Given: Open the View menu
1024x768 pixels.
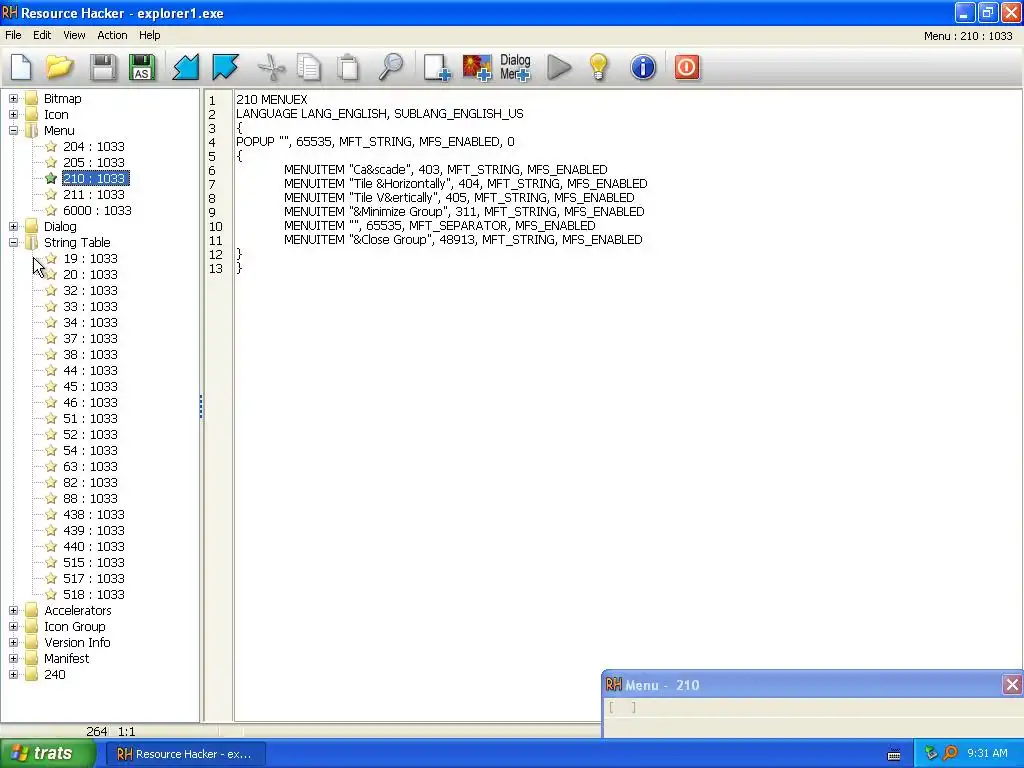Looking at the screenshot, I should coord(74,35).
